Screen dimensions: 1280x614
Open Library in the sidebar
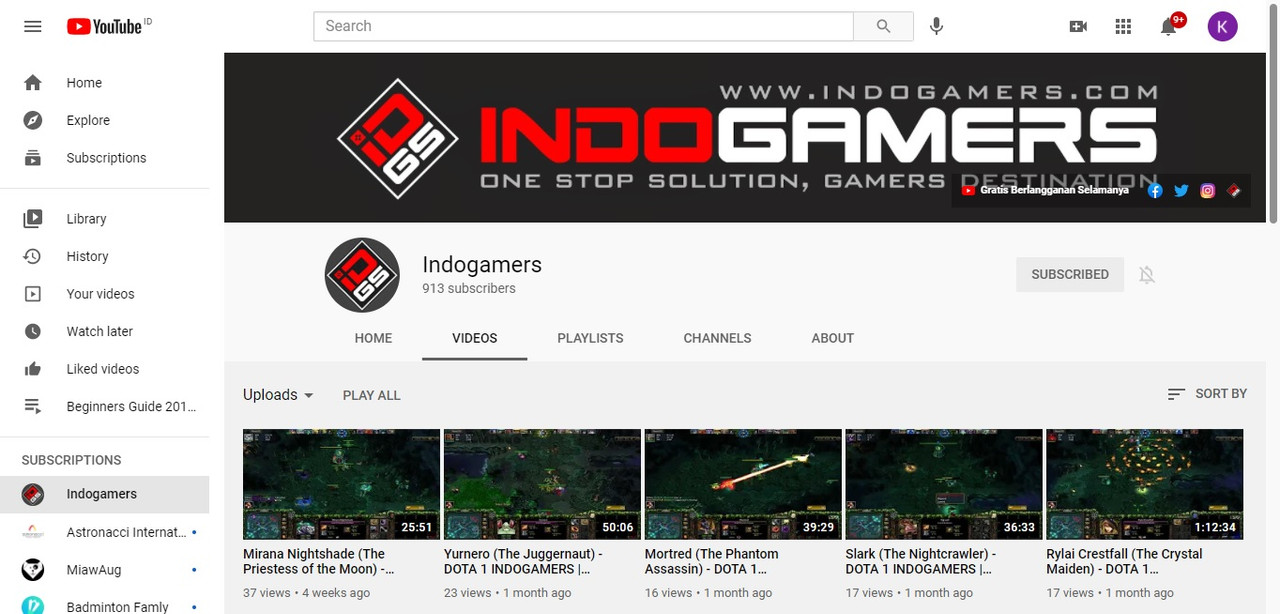104,219
